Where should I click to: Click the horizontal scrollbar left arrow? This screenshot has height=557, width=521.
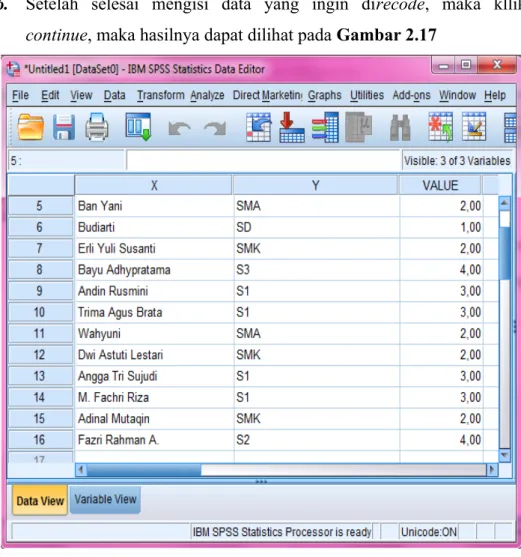(81, 470)
